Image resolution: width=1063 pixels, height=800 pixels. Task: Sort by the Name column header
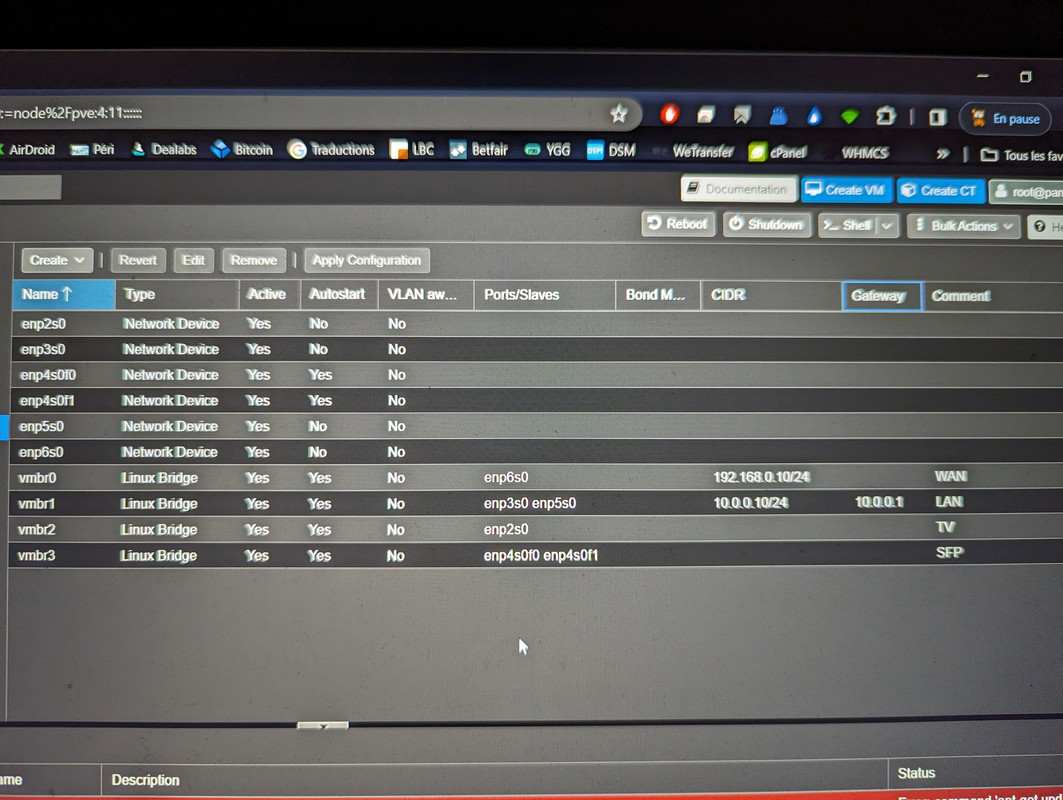point(64,294)
